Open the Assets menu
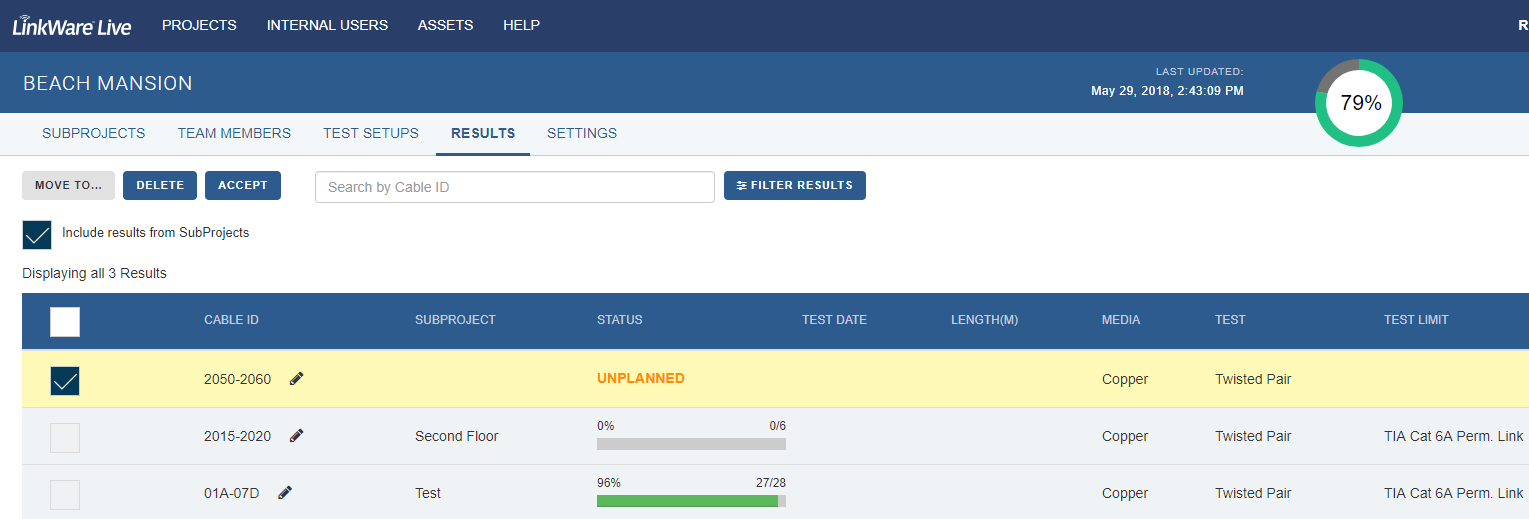Screen dimensions: 1529x519 tap(445, 25)
